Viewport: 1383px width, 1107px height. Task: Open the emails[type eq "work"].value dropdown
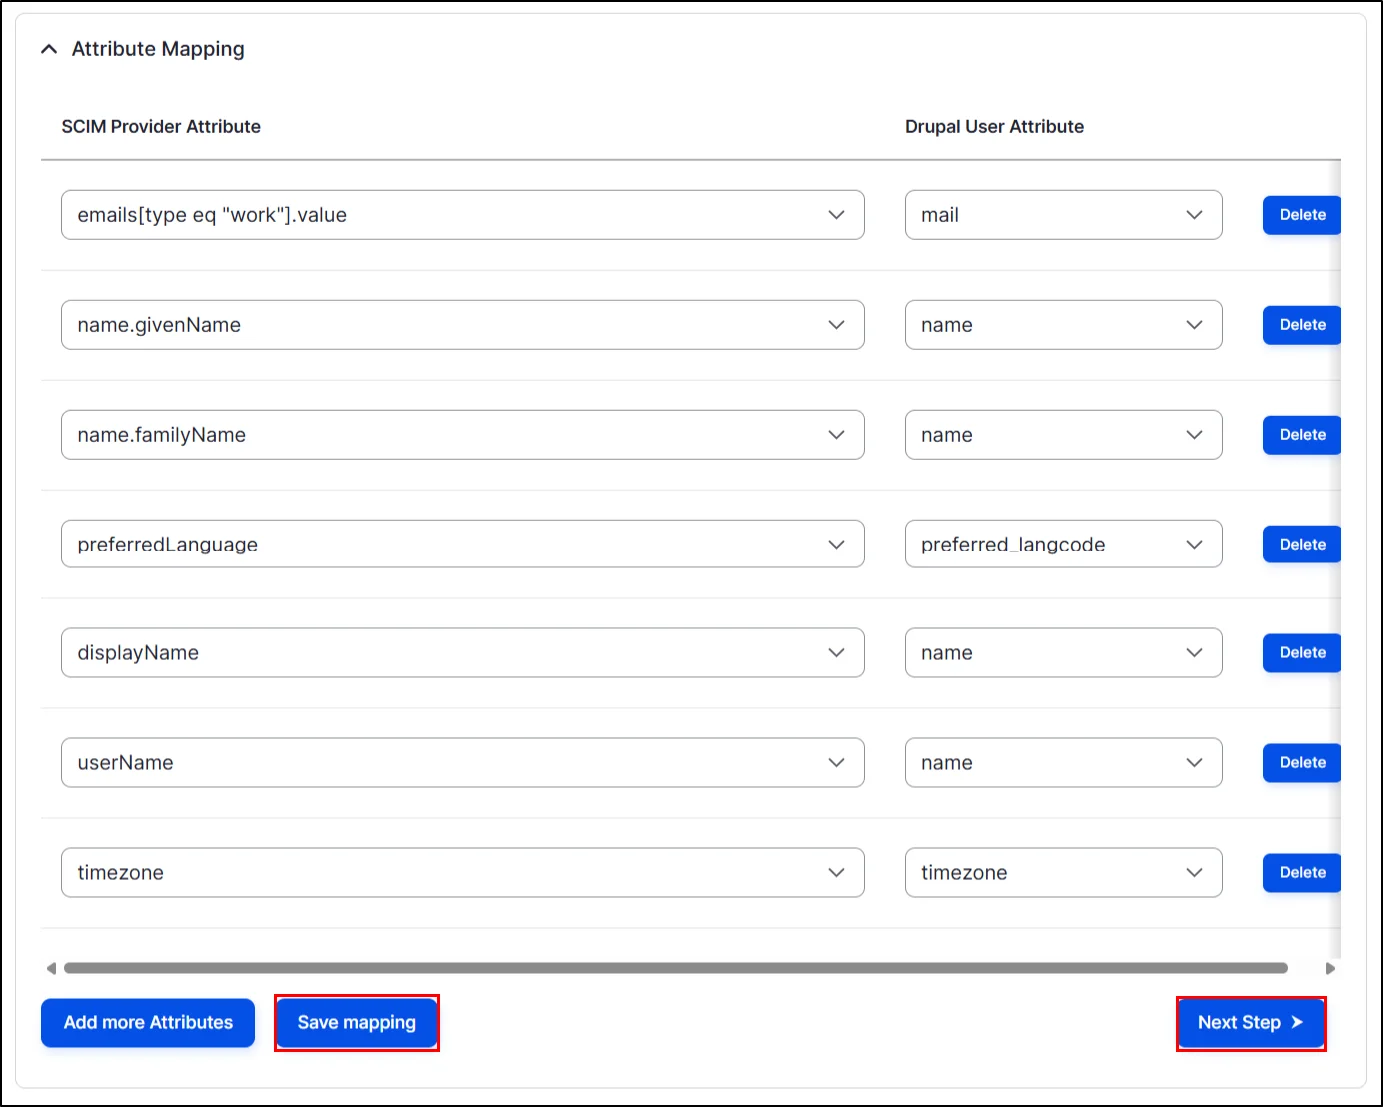click(462, 215)
